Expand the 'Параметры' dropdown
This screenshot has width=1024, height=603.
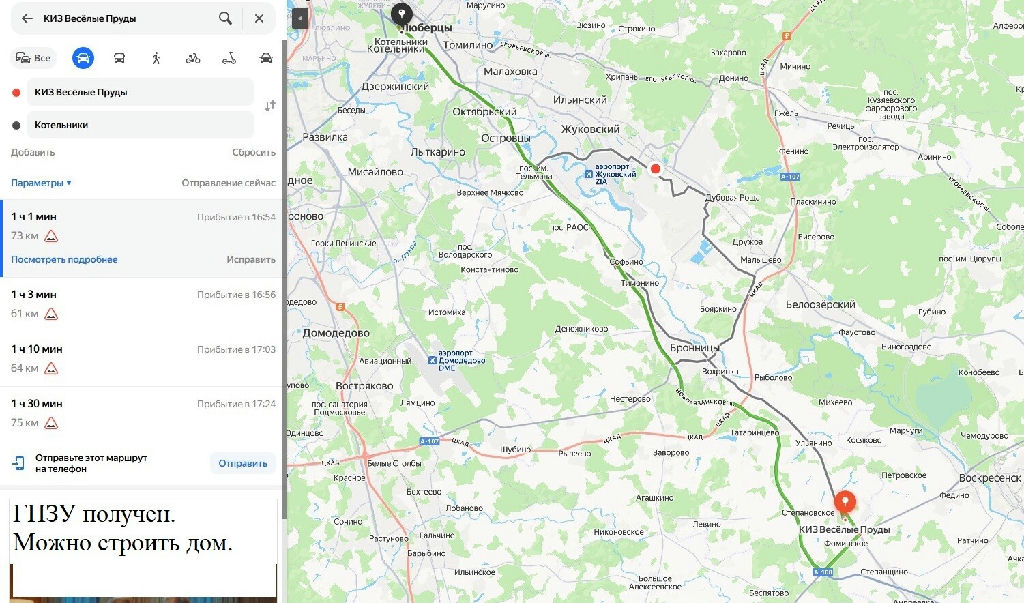pos(41,183)
